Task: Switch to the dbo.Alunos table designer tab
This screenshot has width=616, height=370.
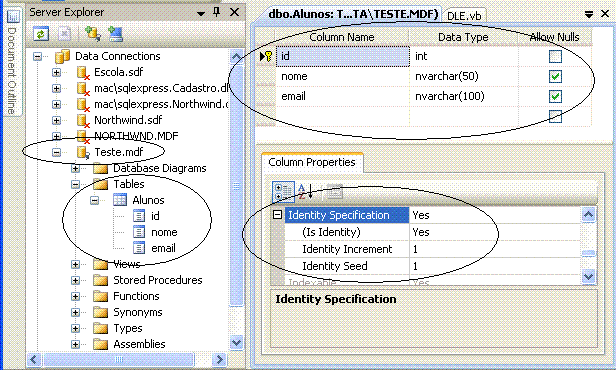Action: coord(352,15)
